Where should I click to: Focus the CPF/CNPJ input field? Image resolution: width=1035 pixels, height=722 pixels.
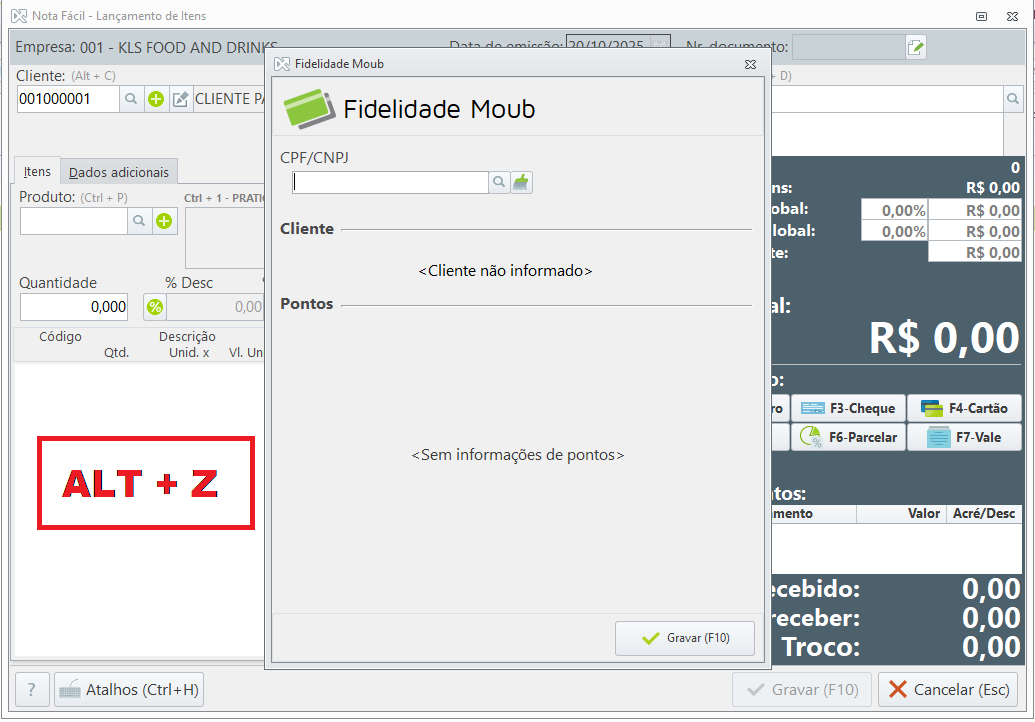(x=390, y=182)
